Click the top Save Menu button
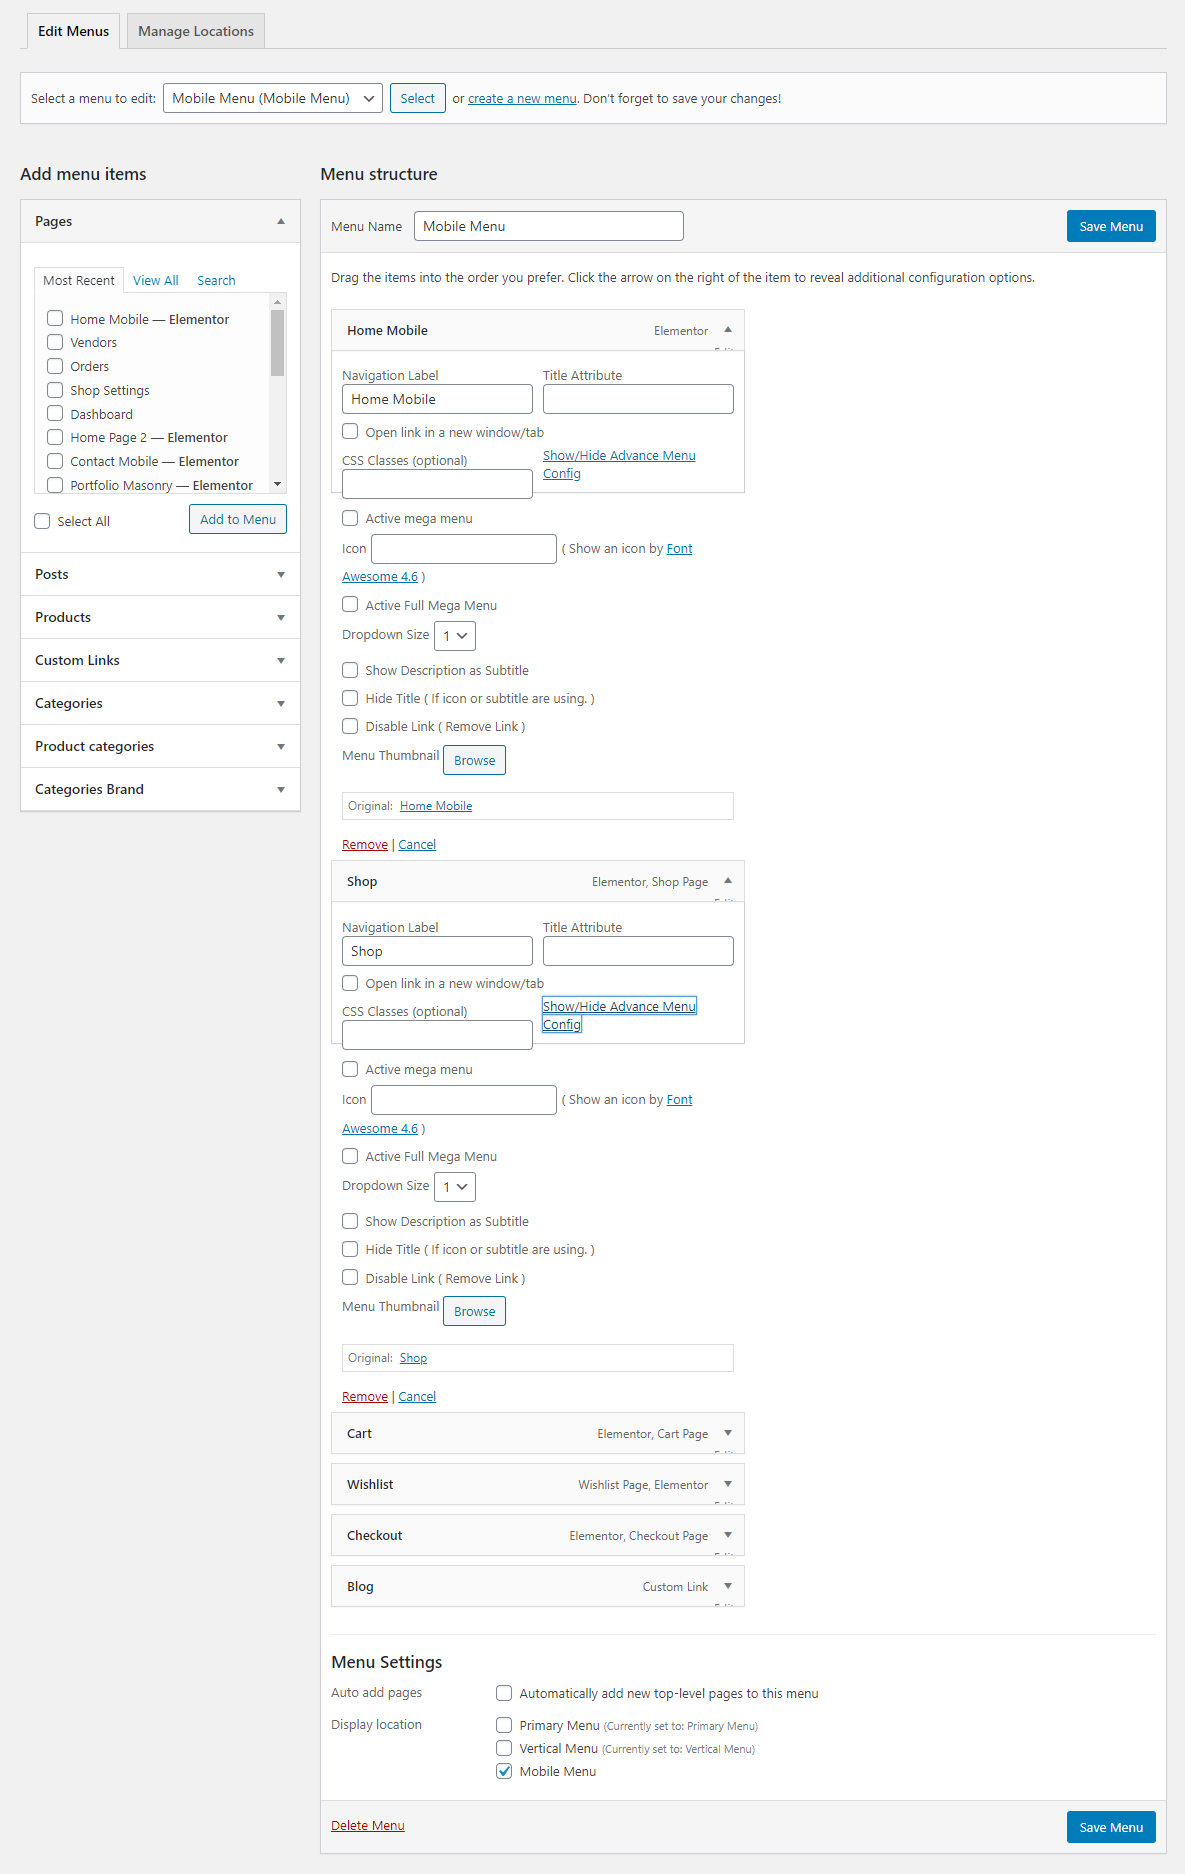The width and height of the screenshot is (1185, 1874). [1110, 226]
